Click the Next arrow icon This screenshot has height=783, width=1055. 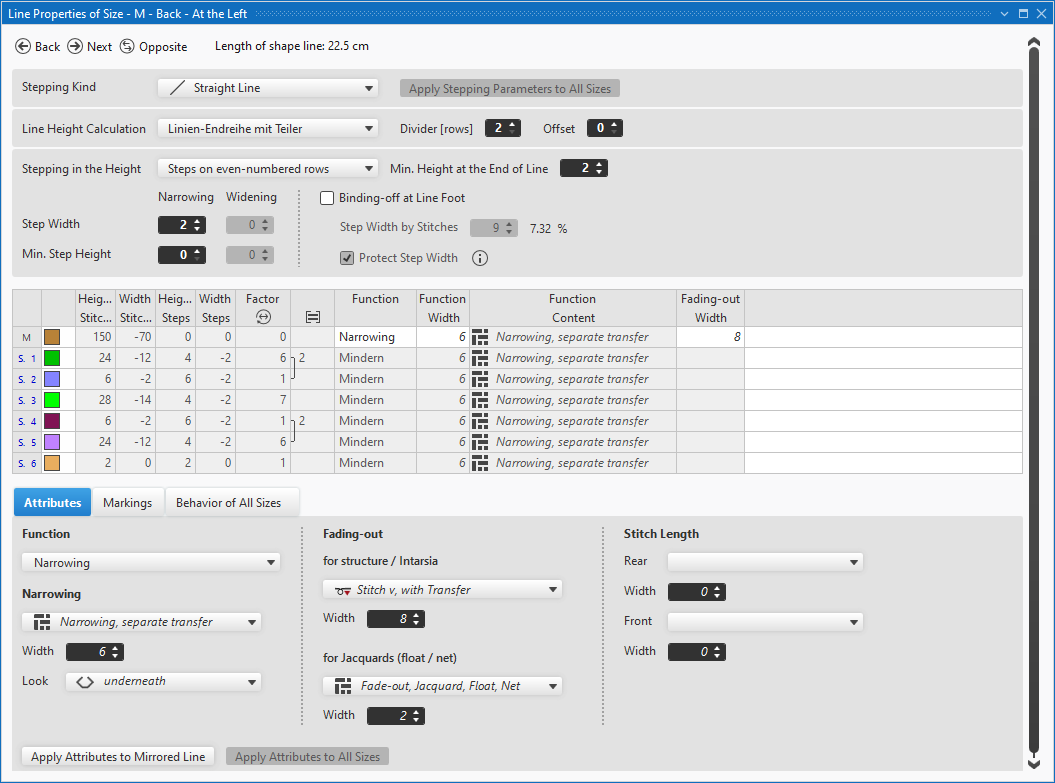pos(75,47)
